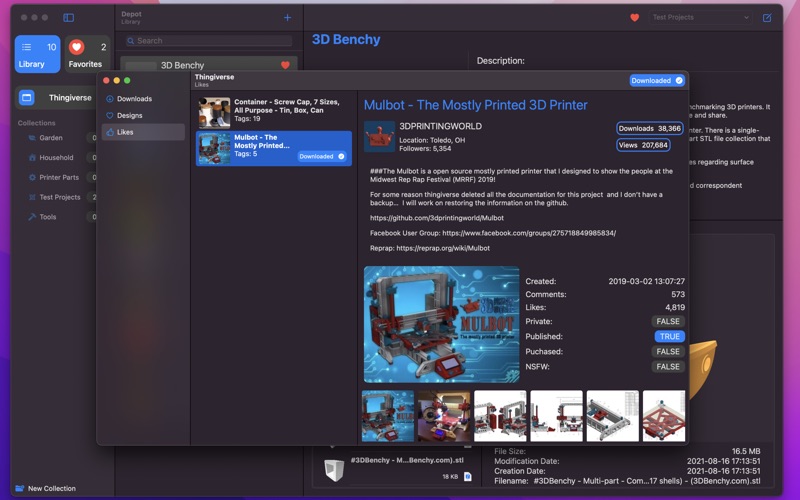This screenshot has width=800, height=500.
Task: Toggle heart on 3D Benchy list row
Action: (285, 65)
